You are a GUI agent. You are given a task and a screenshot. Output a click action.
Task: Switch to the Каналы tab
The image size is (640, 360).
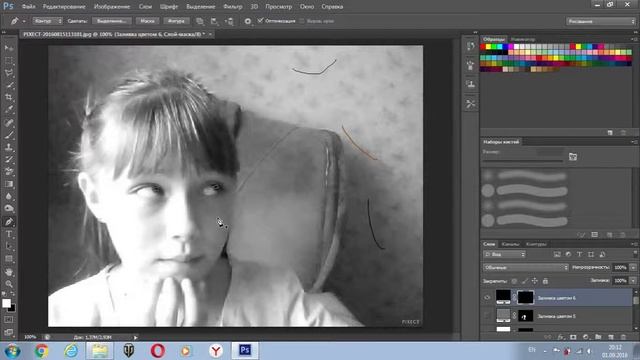click(510, 244)
